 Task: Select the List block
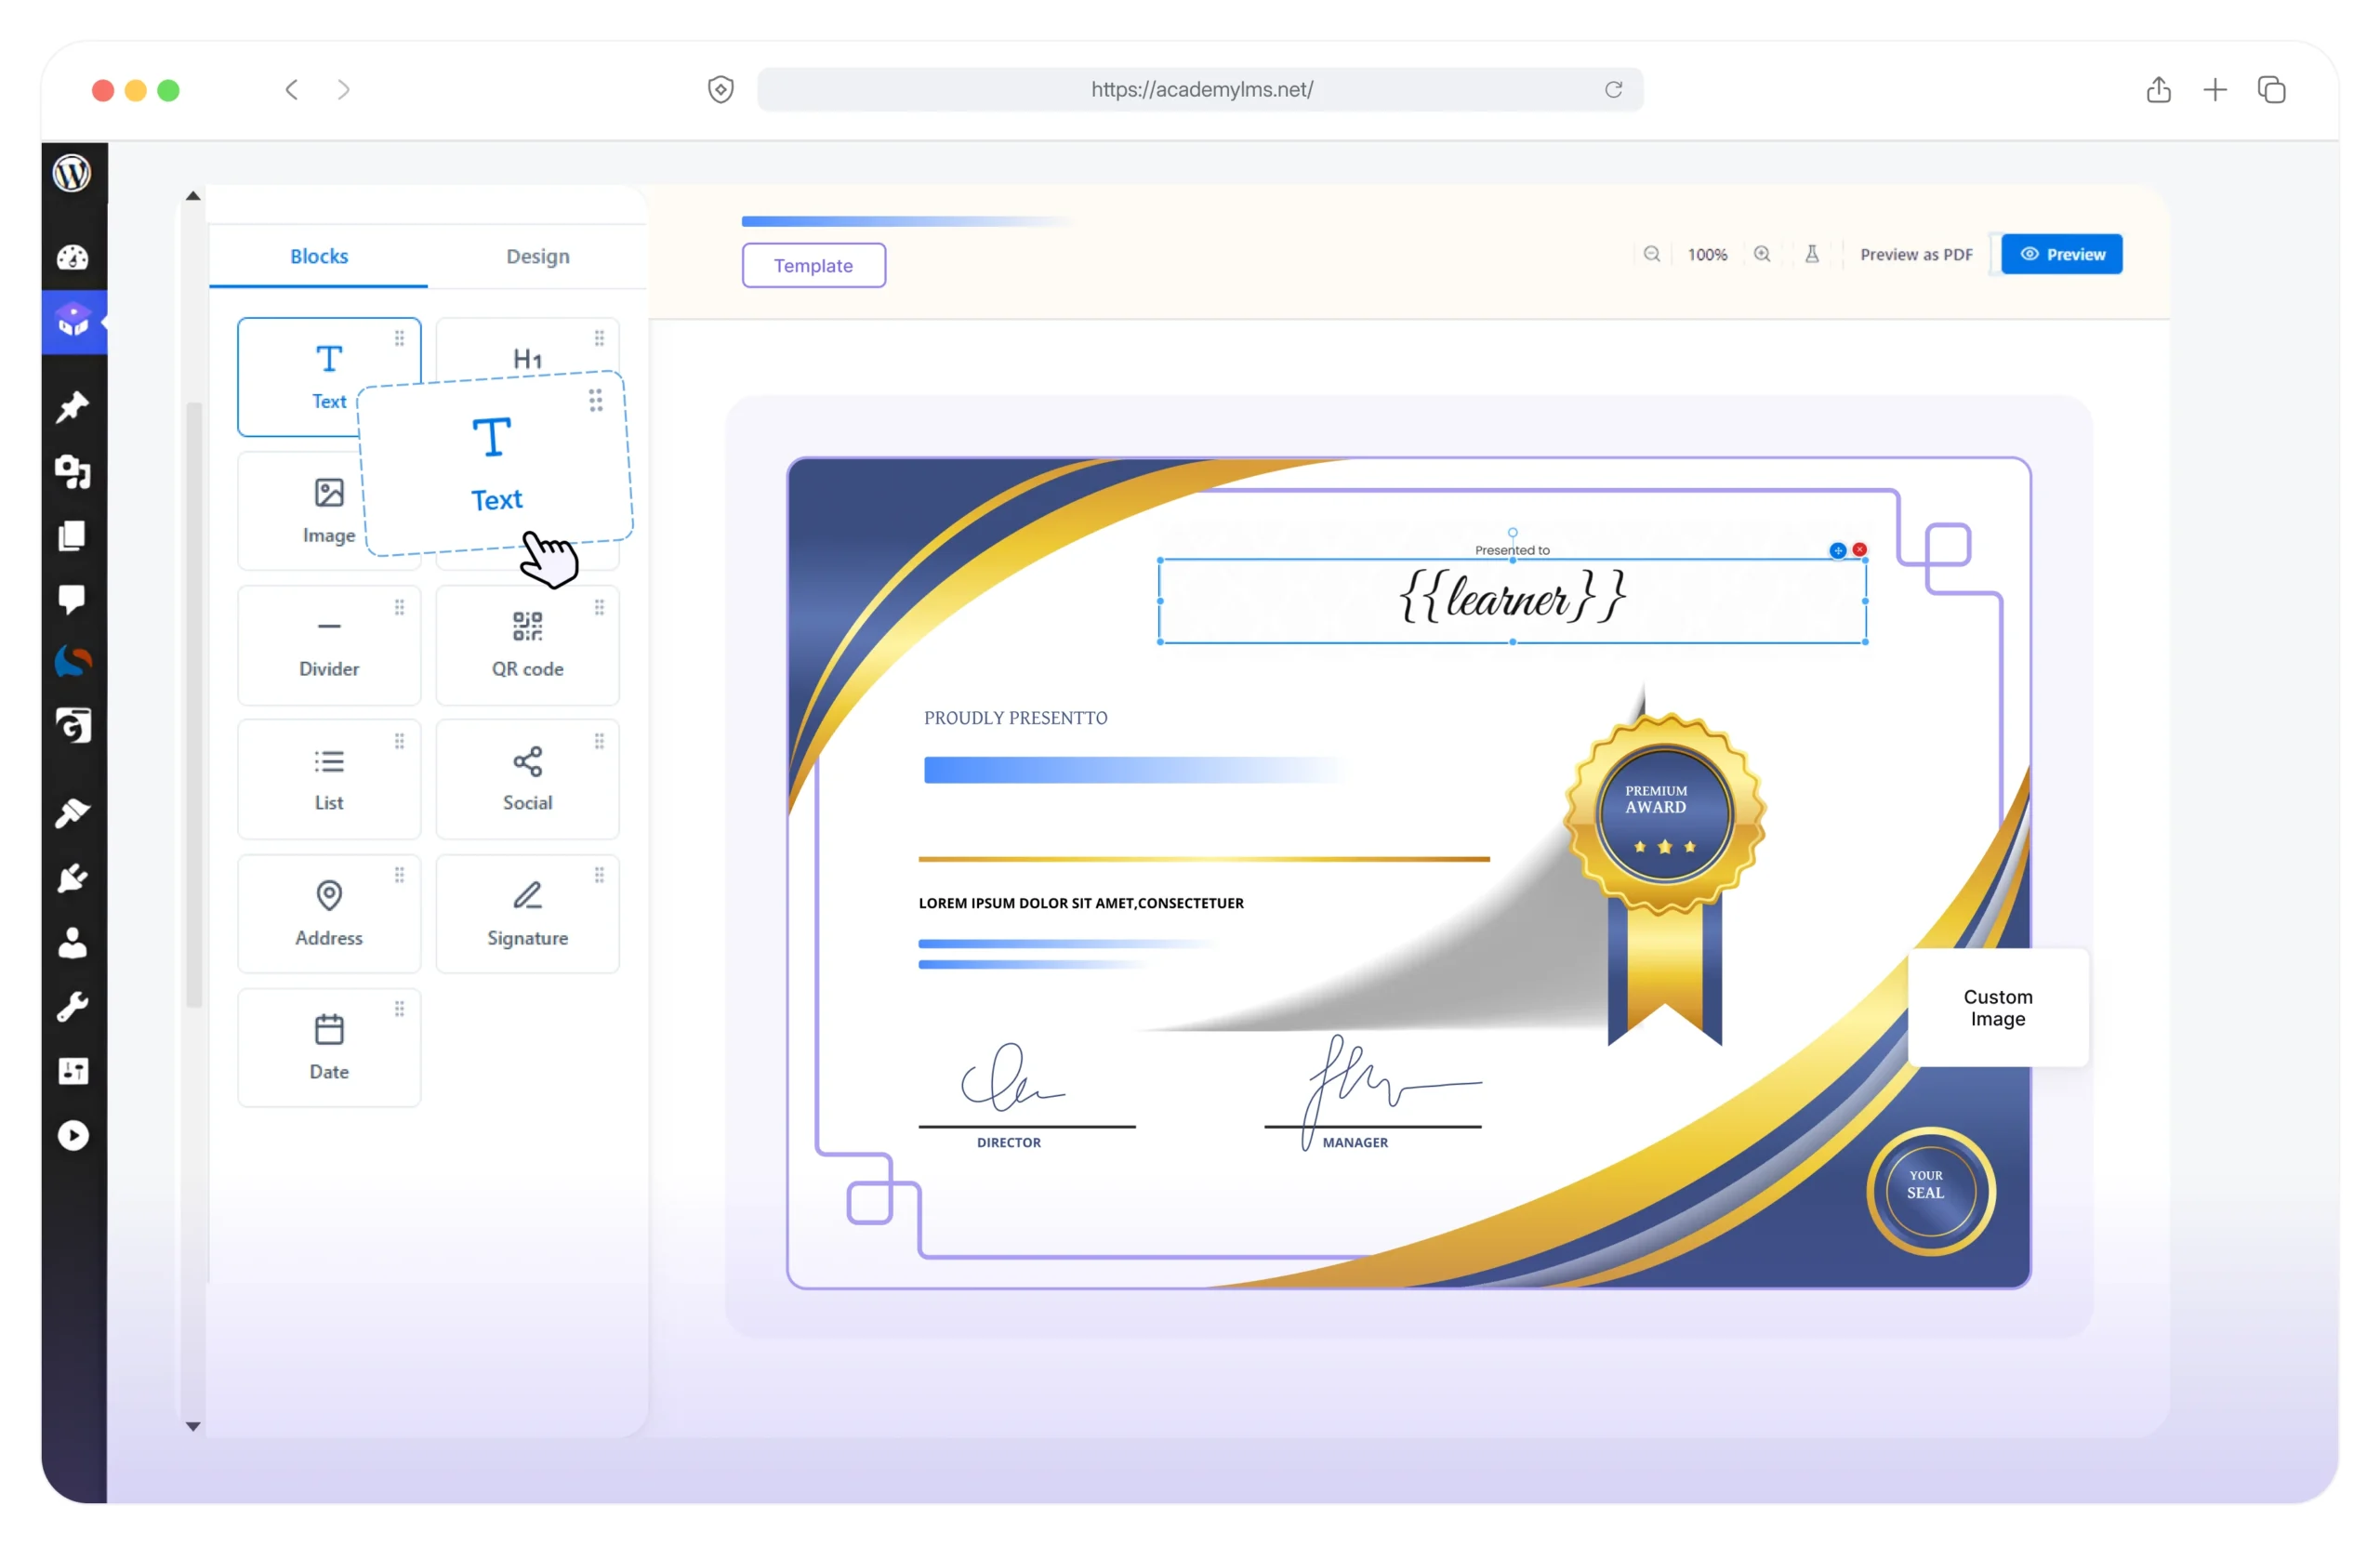pyautogui.click(x=329, y=779)
